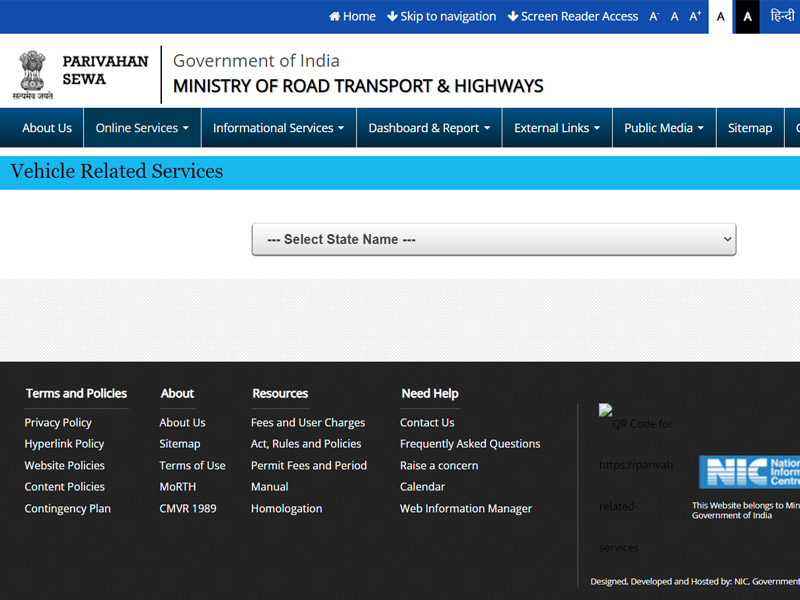
Task: Click the QR code image
Action: coord(606,411)
